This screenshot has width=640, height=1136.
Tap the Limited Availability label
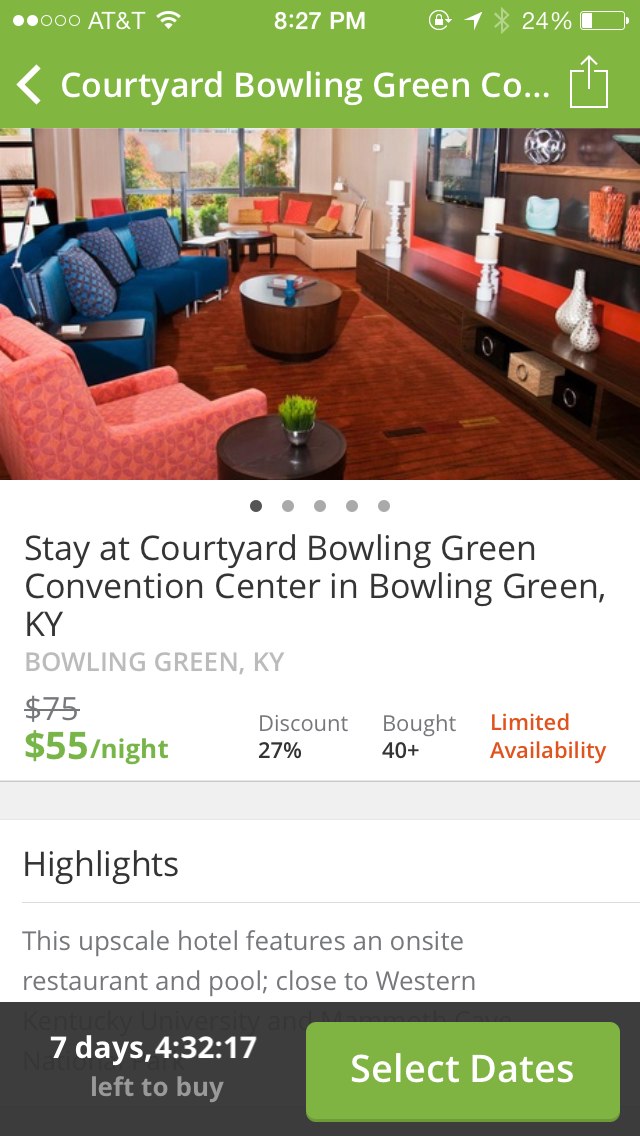click(x=548, y=736)
